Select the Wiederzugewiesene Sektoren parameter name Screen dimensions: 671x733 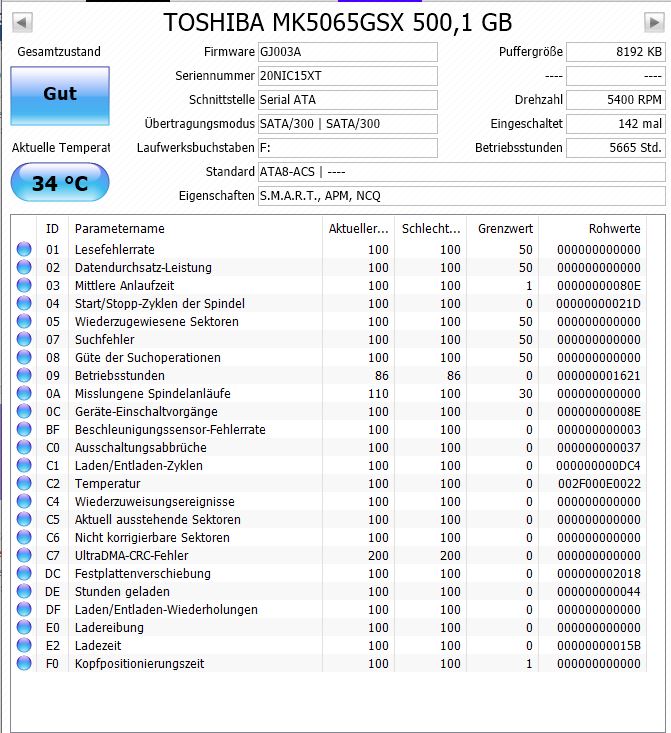point(157,322)
